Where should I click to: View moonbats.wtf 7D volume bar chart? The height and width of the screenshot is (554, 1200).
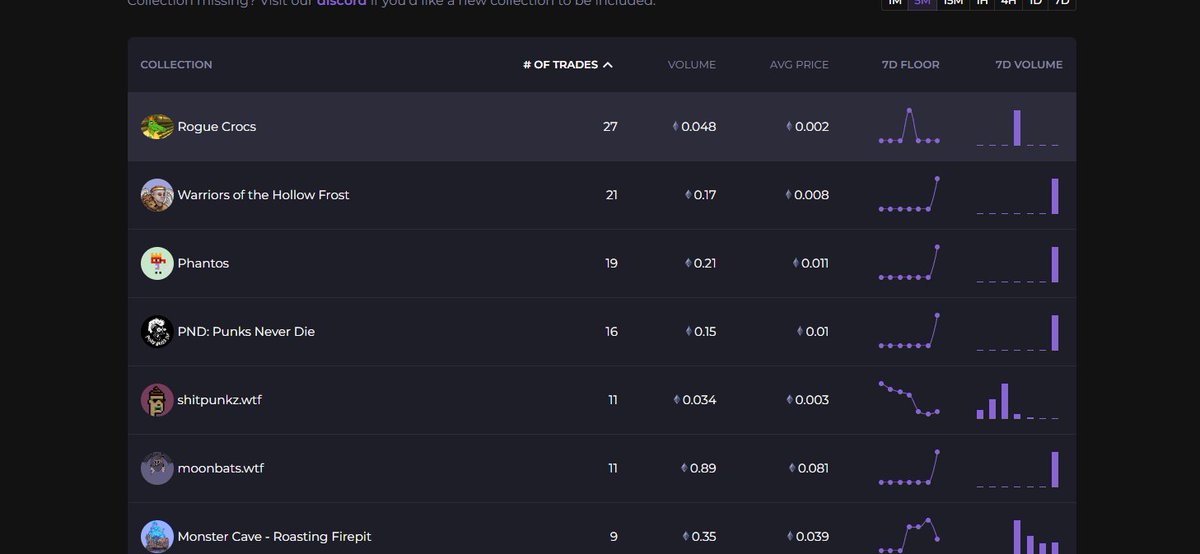pyautogui.click(x=1017, y=469)
